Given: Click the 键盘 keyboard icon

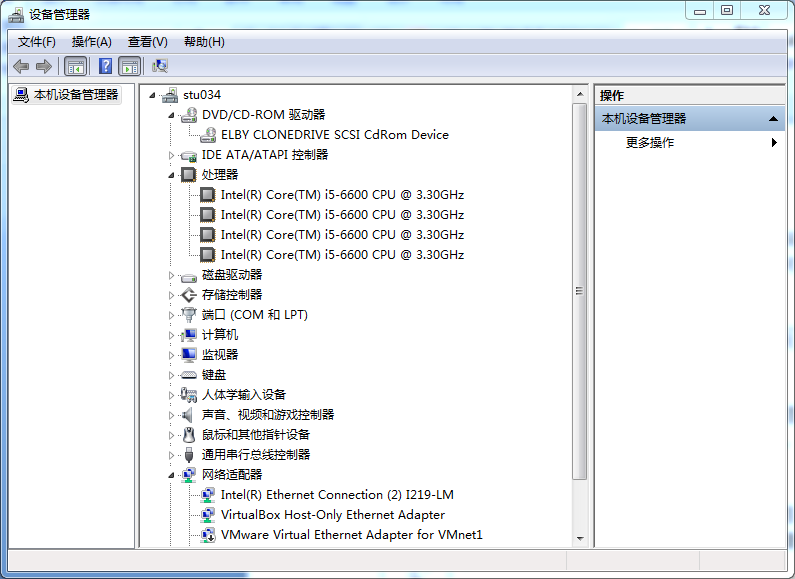Looking at the screenshot, I should coord(189,375).
